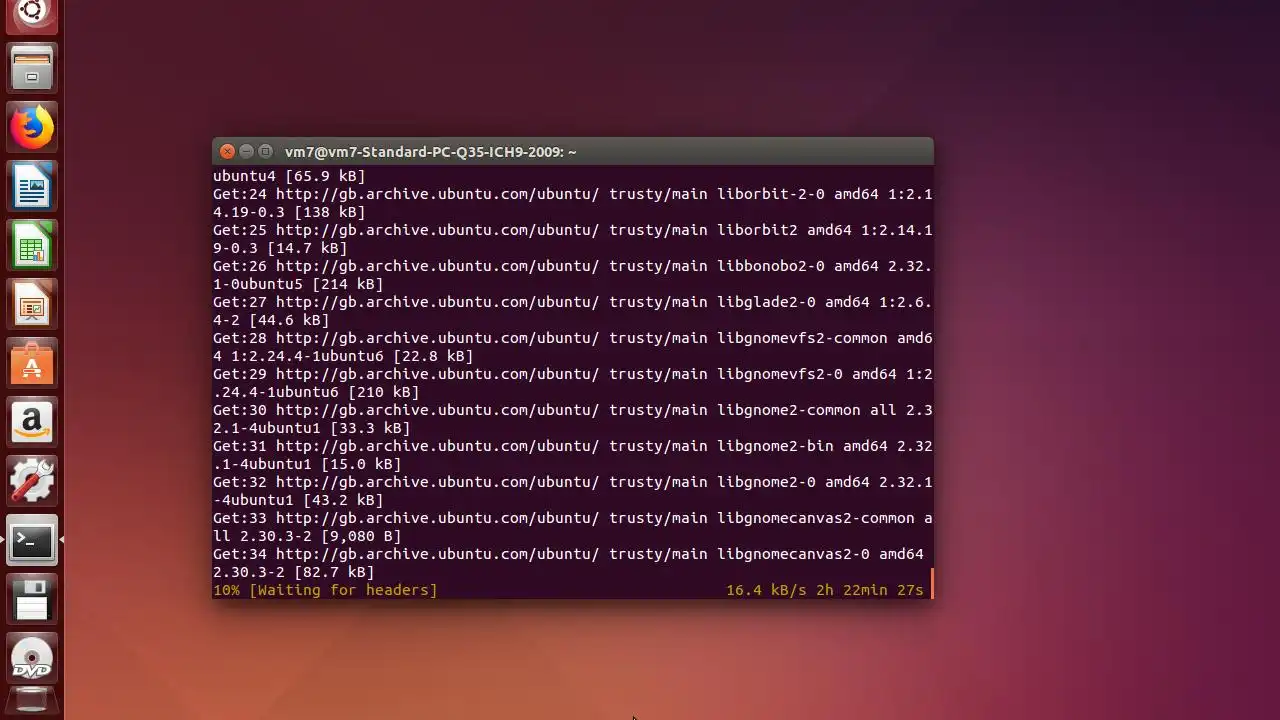Open the Ubuntu Dash search launcher

32,13
